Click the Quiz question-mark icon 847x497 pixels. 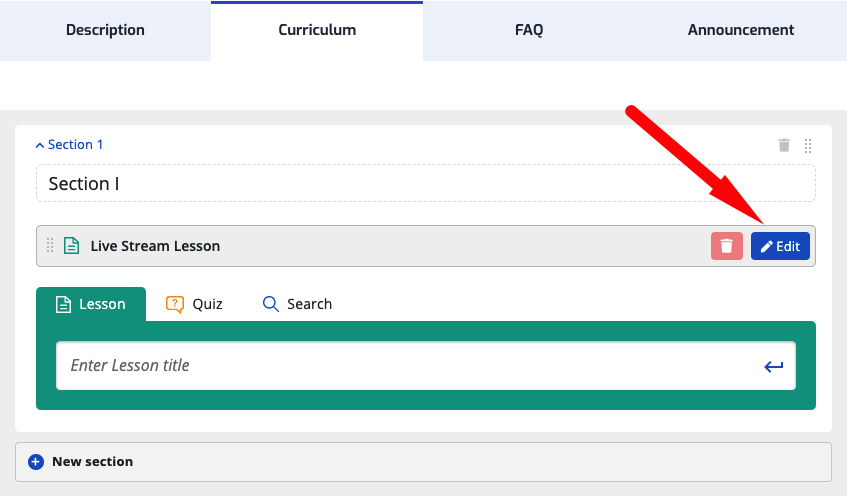(x=175, y=304)
